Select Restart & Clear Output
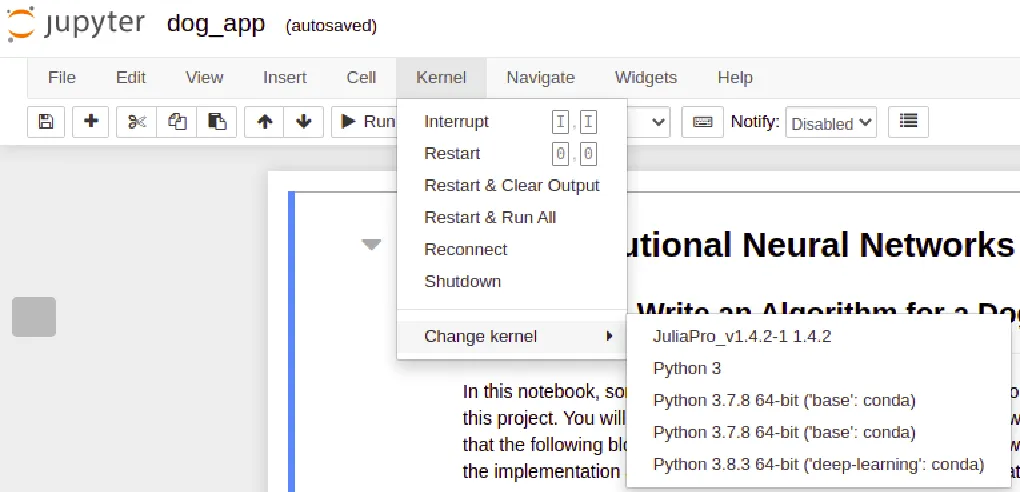1020x492 pixels. (x=512, y=185)
